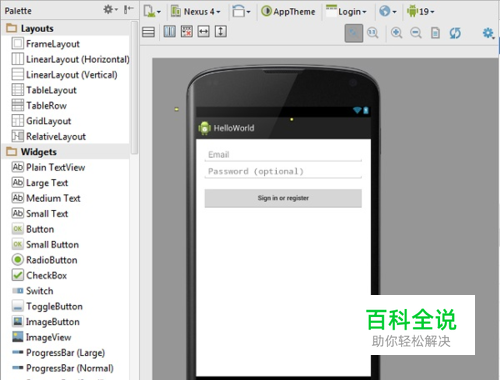Open the Nexus 4 device dropdown

[196, 11]
